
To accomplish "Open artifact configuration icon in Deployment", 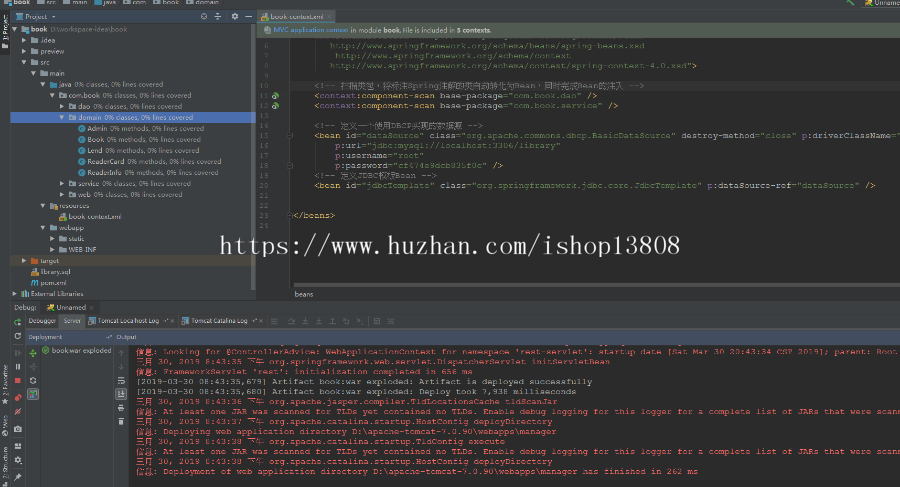I will pyautogui.click(x=33, y=394).
